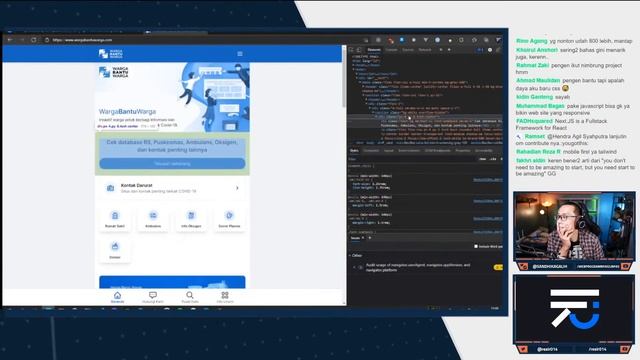Viewport: 640px width, 360px height.
Task: Open the DOM Breakpoints sub-tab
Action: click(x=438, y=151)
